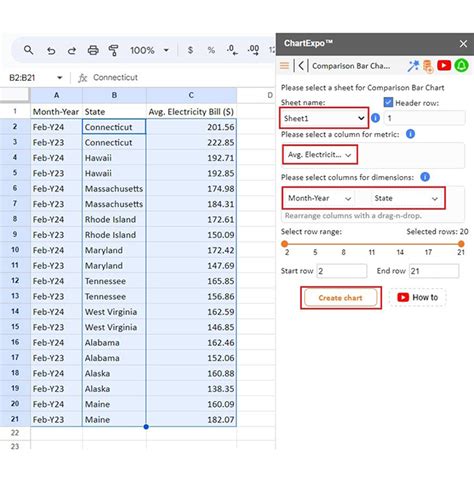
Task: Open the Sheet1 sheet name dropdown
Action: (324, 118)
